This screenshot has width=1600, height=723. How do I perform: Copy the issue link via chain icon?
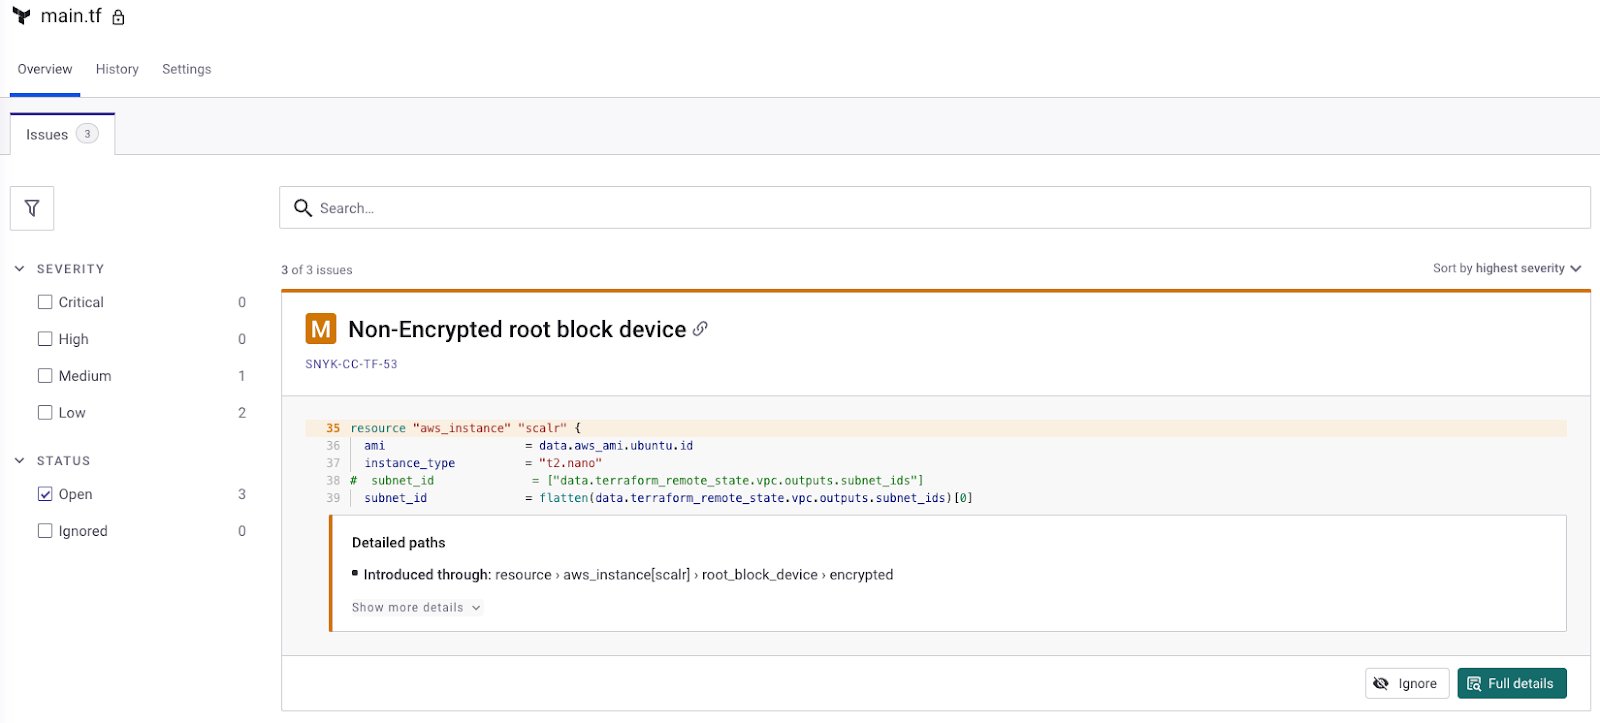(x=700, y=328)
